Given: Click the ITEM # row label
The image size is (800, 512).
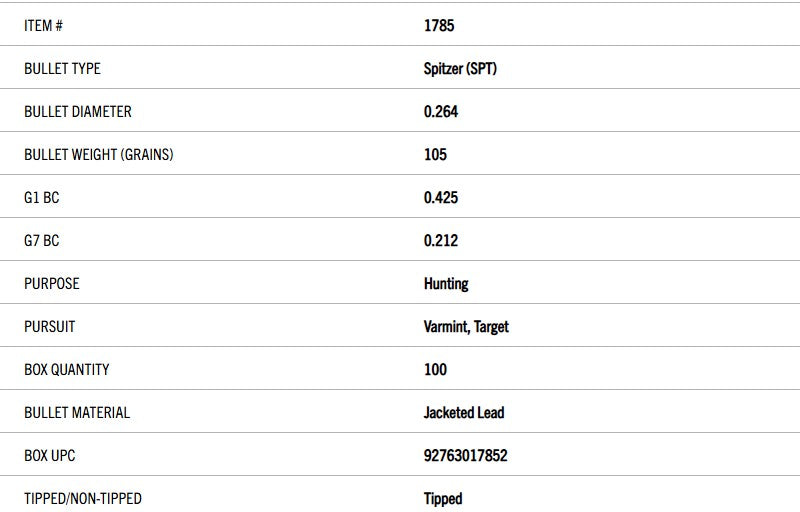Looking at the screenshot, I should [x=44, y=26].
